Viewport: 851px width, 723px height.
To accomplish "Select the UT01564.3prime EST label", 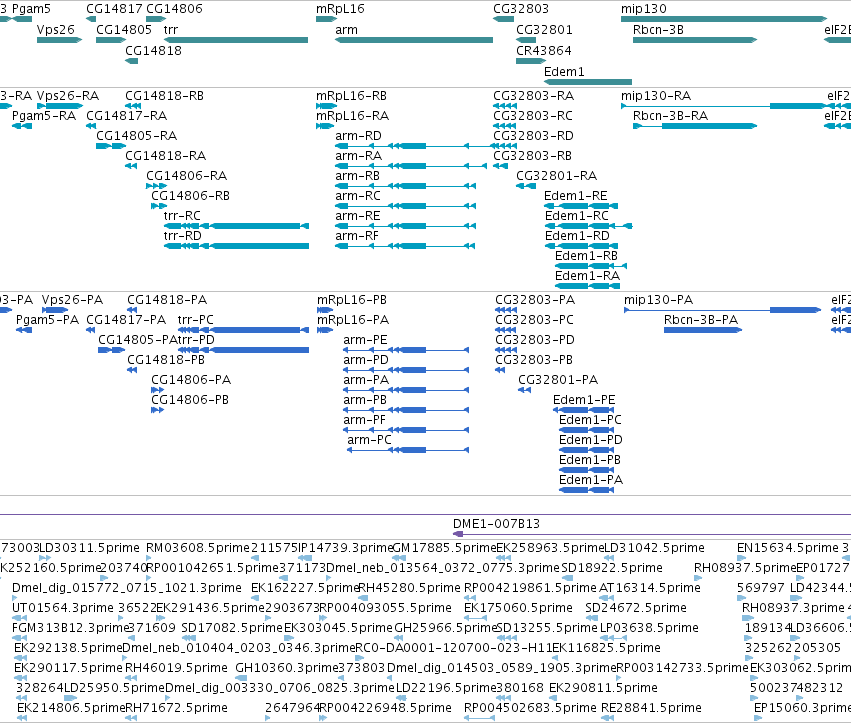I will [63, 608].
